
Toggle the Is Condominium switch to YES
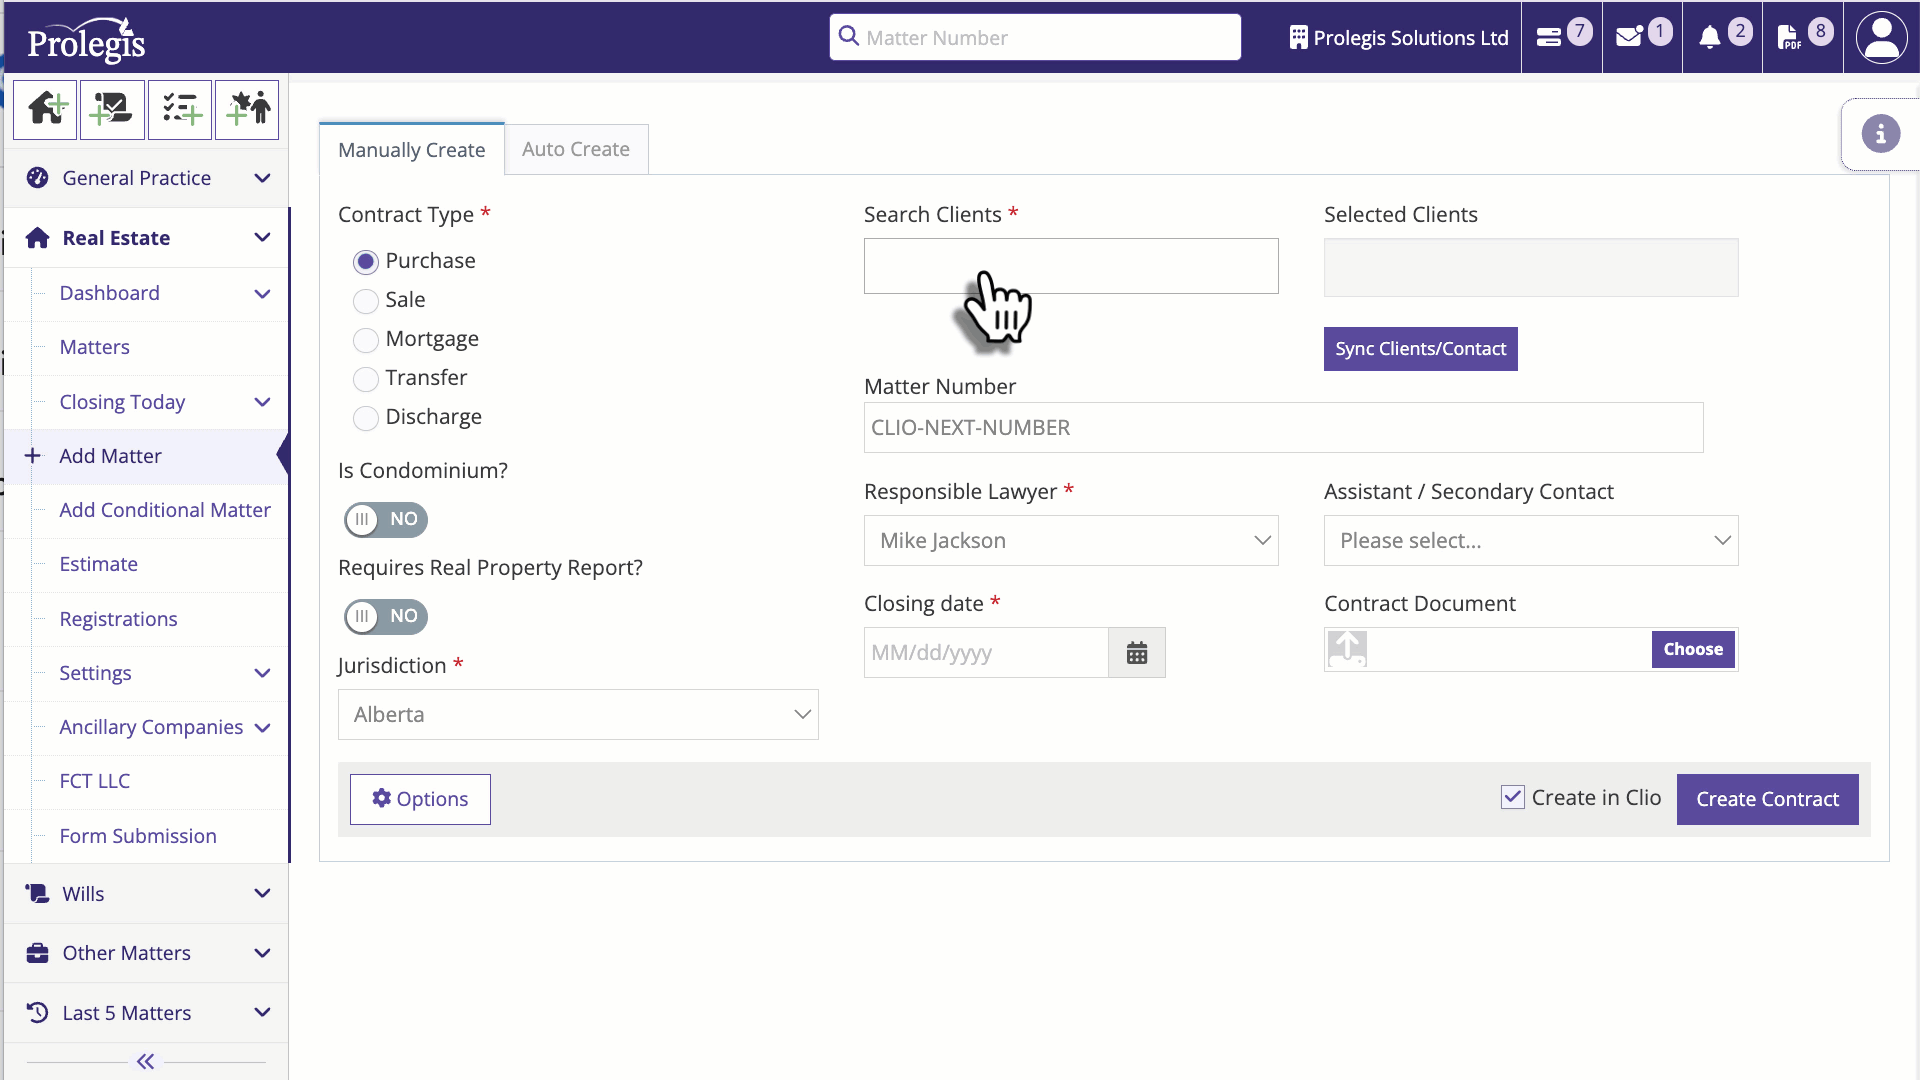tap(385, 519)
